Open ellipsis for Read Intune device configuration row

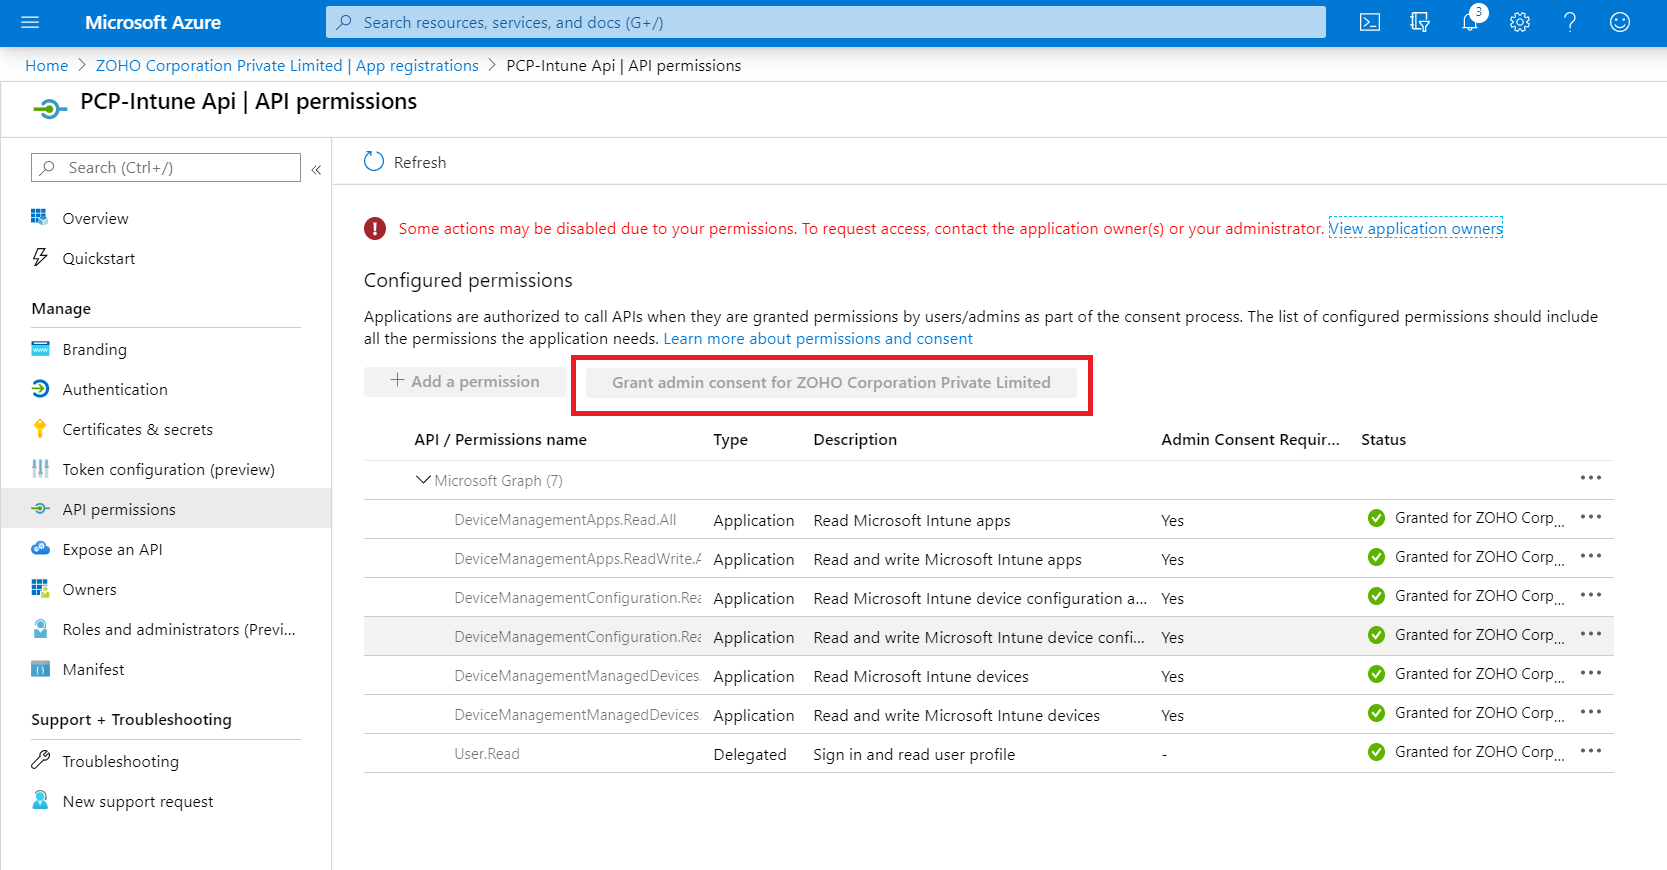1590,595
